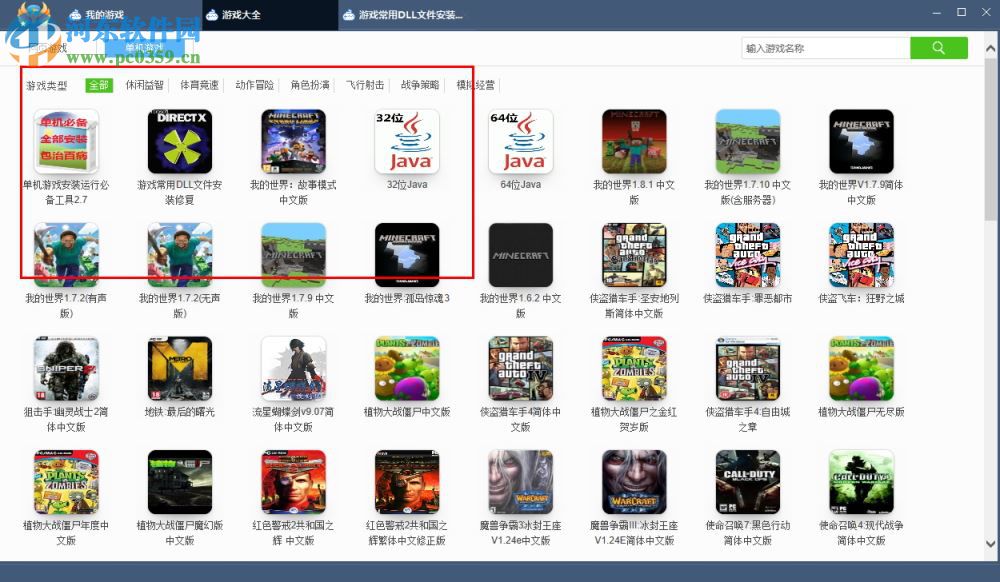Filter games by 休闲益智 category
The width and height of the screenshot is (1000, 582).
(x=145, y=85)
